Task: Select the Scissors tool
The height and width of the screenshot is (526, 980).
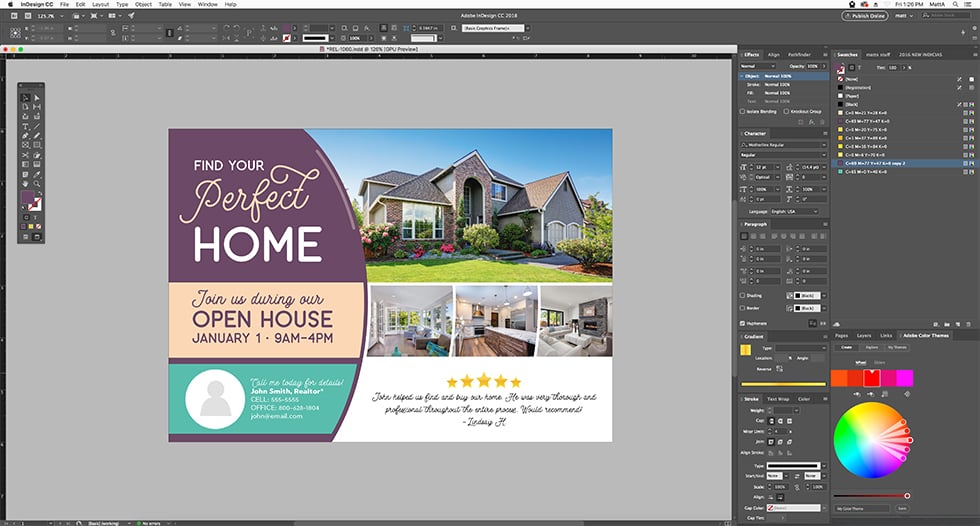Action: tap(26, 155)
